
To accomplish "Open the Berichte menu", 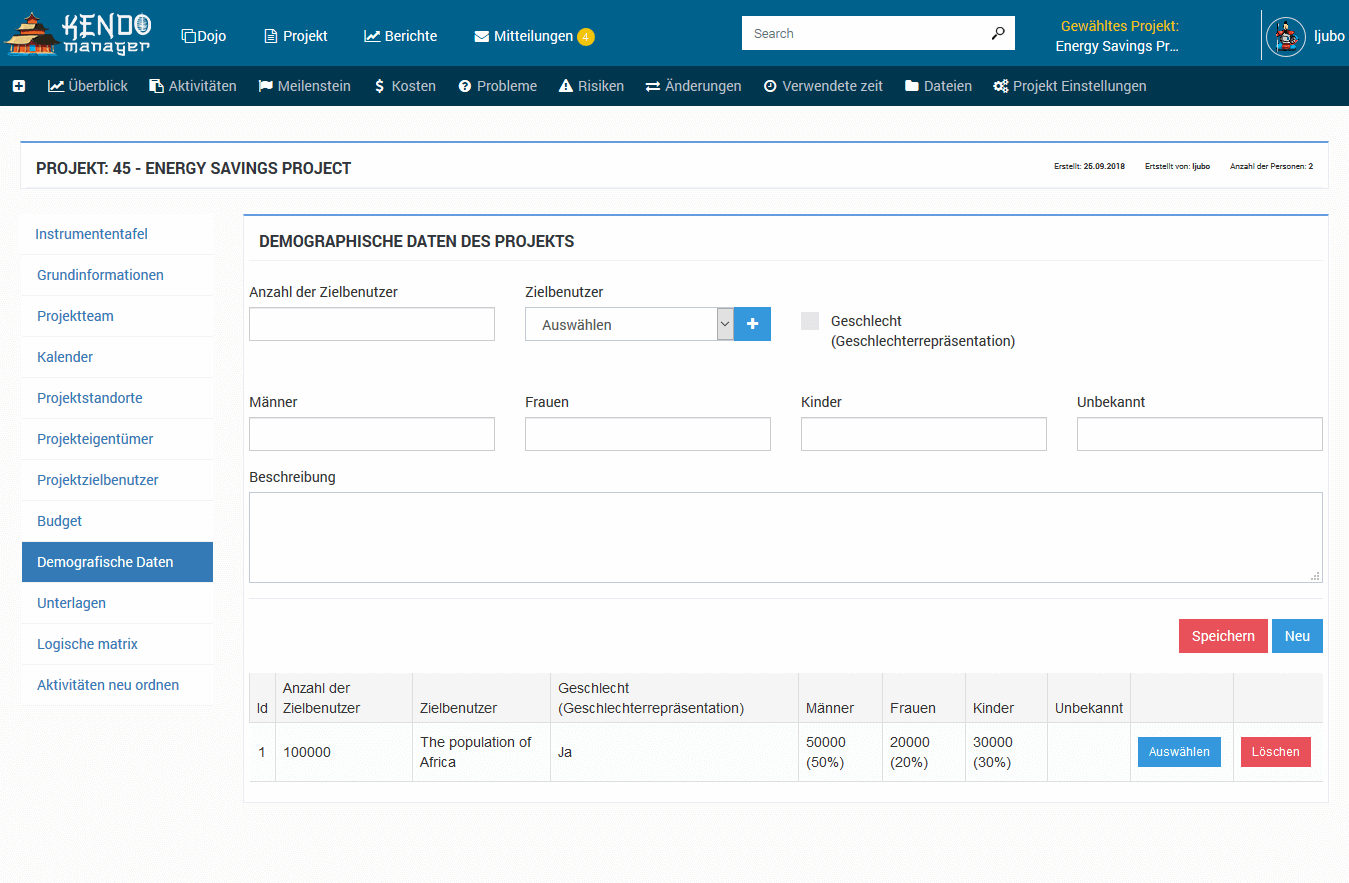I will tap(400, 36).
